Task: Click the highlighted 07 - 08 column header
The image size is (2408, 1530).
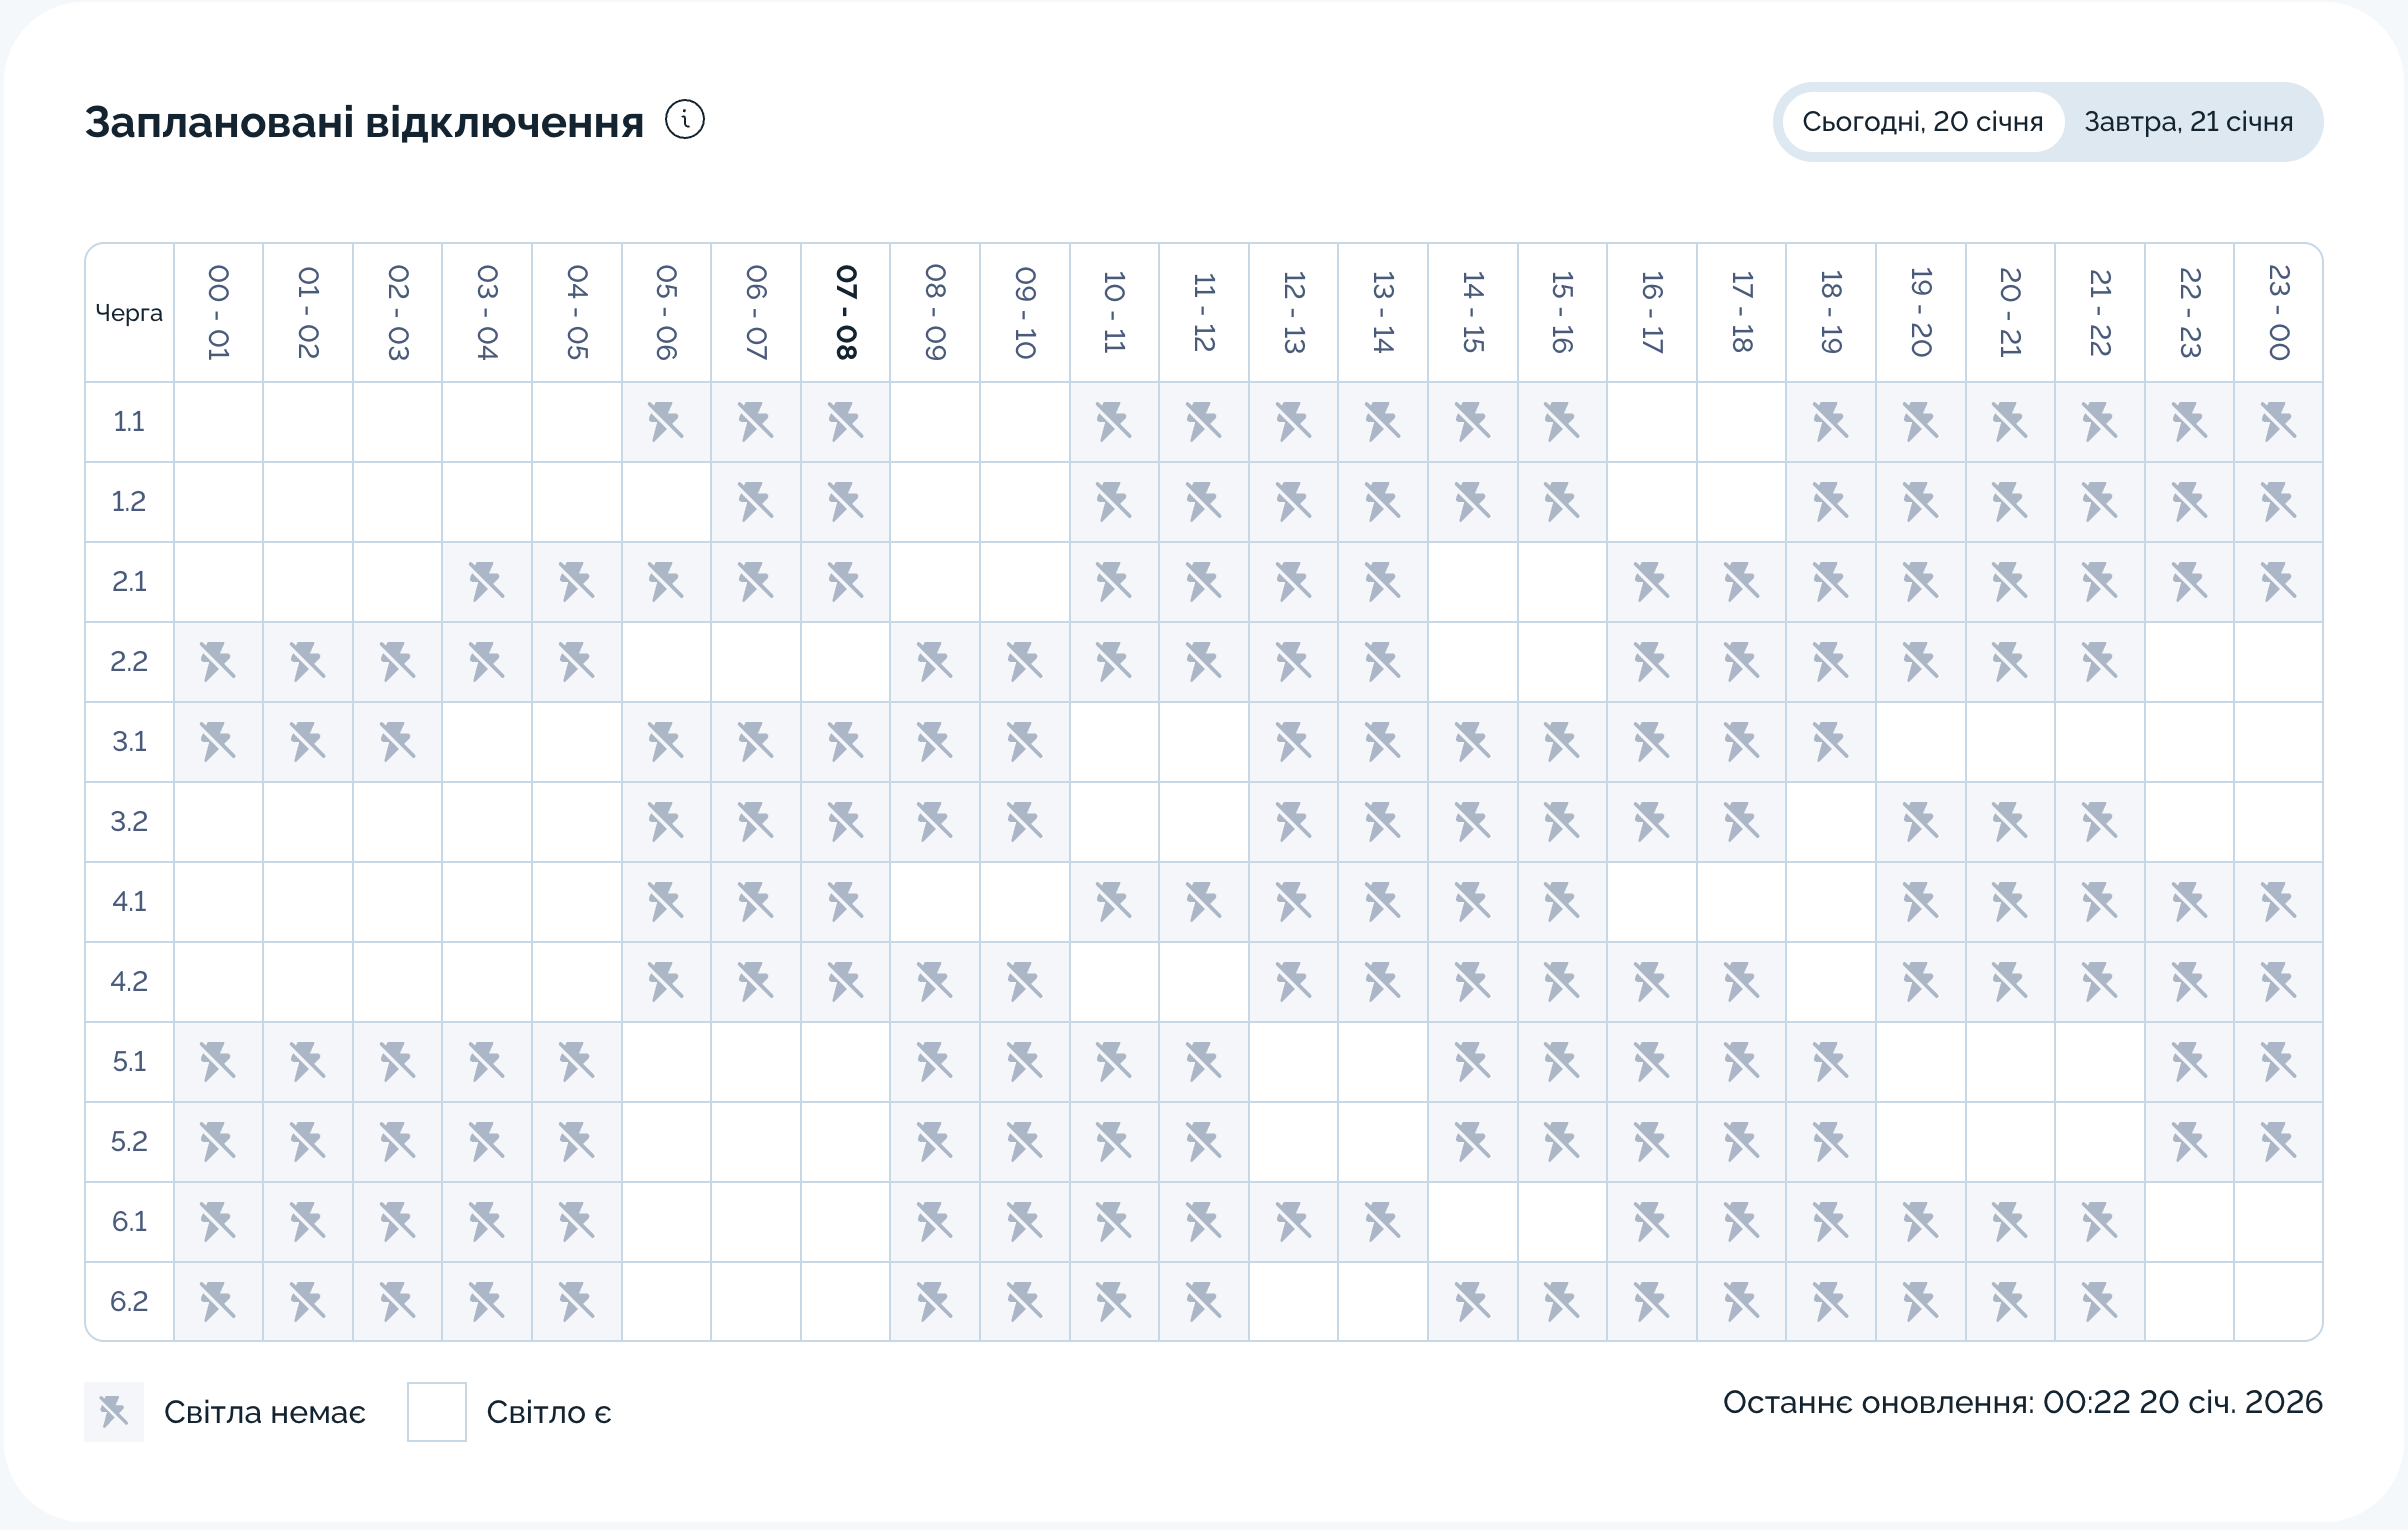Action: (845, 312)
